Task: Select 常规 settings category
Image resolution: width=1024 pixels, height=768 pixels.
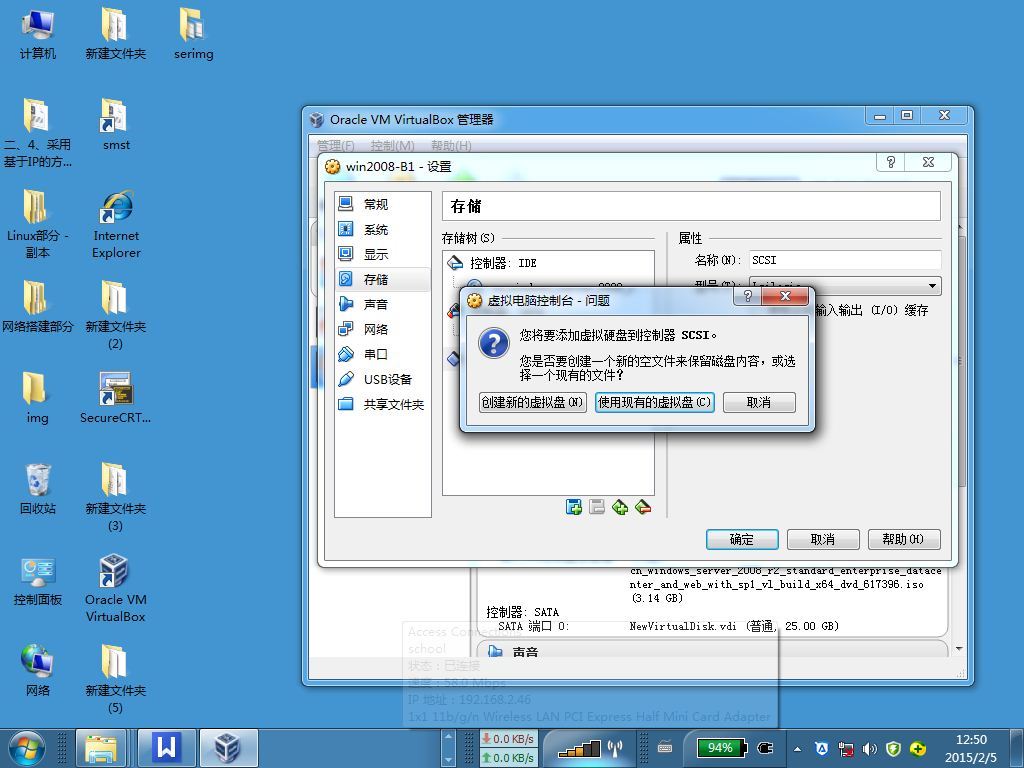Action: click(x=382, y=204)
